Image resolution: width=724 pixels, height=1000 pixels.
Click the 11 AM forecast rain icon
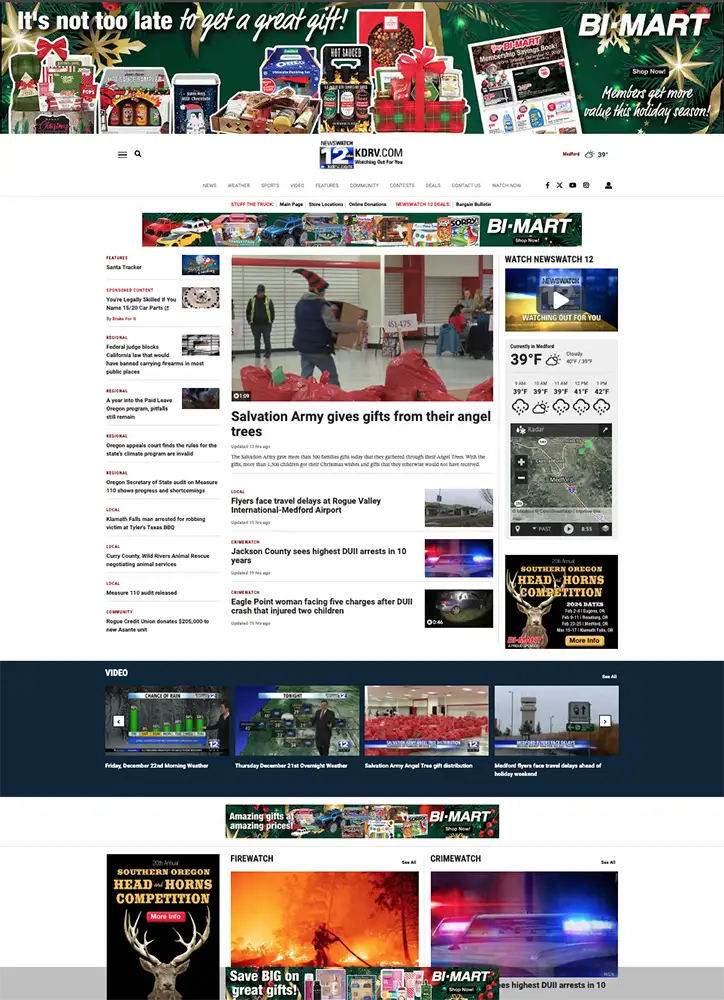561,406
